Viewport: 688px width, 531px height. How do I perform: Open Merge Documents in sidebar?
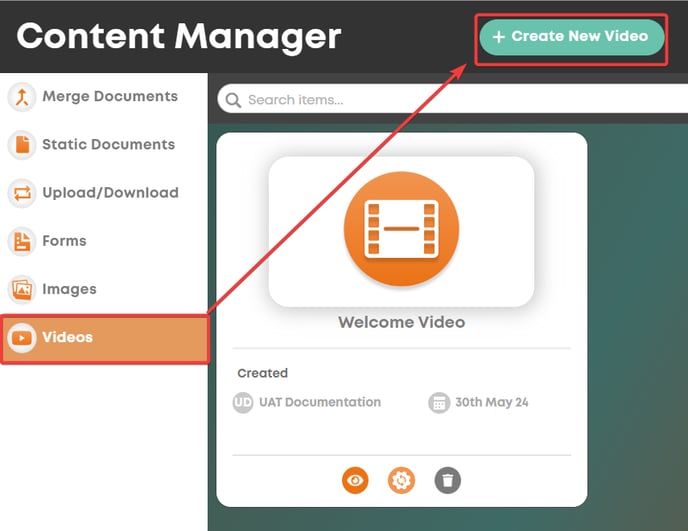(104, 97)
